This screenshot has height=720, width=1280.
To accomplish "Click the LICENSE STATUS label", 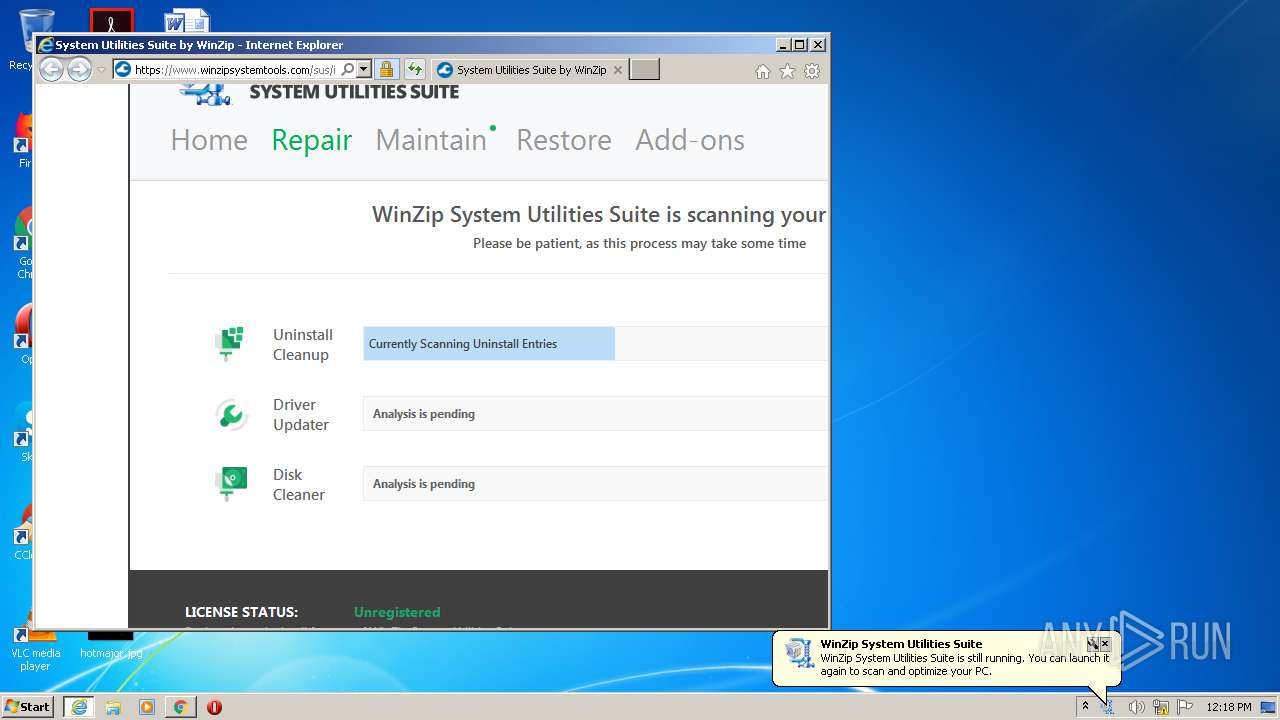I will [241, 612].
